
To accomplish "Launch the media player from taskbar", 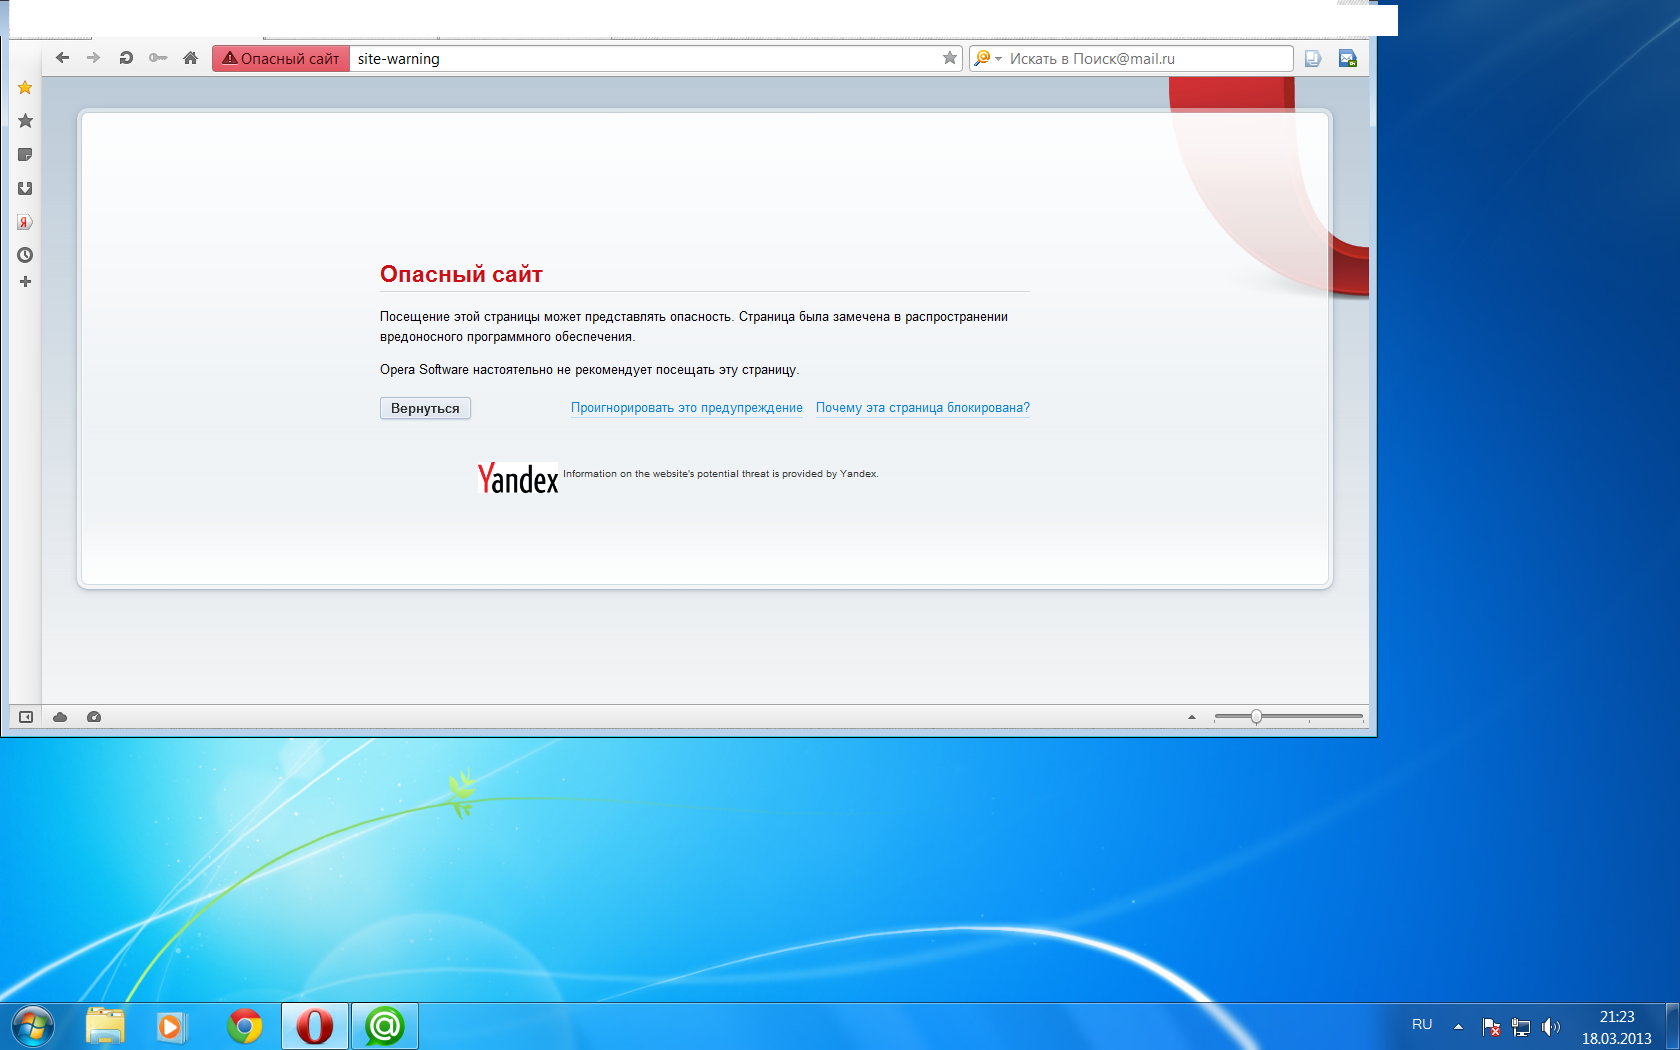I will [x=171, y=1026].
